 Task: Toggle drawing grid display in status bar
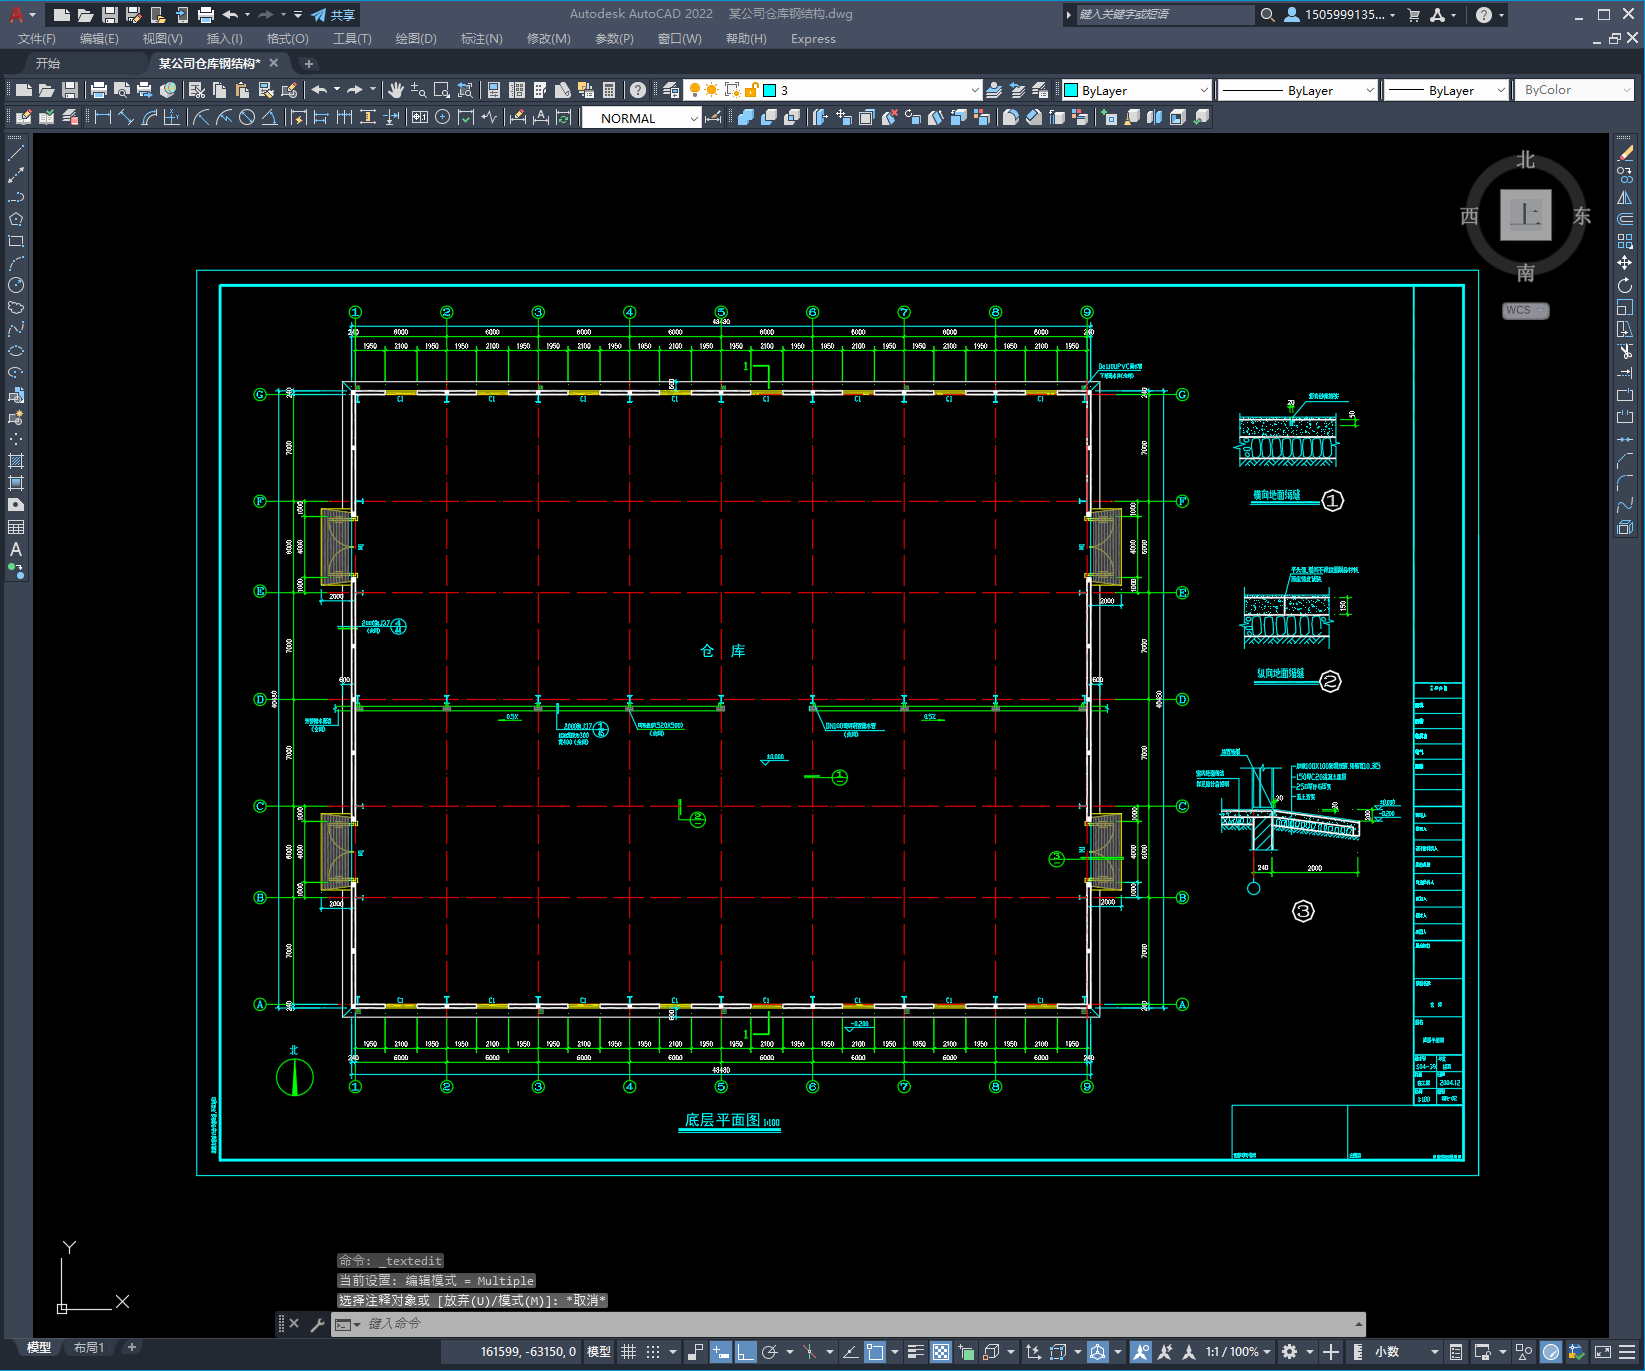(x=628, y=1352)
